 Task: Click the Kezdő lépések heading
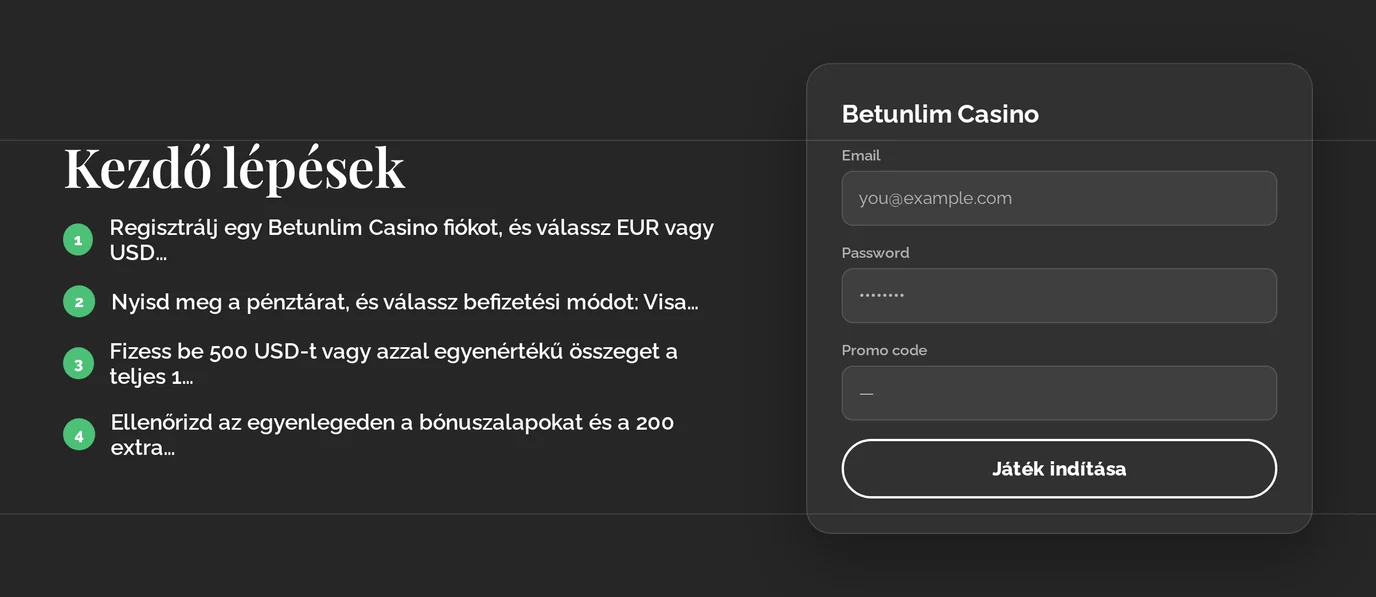235,168
